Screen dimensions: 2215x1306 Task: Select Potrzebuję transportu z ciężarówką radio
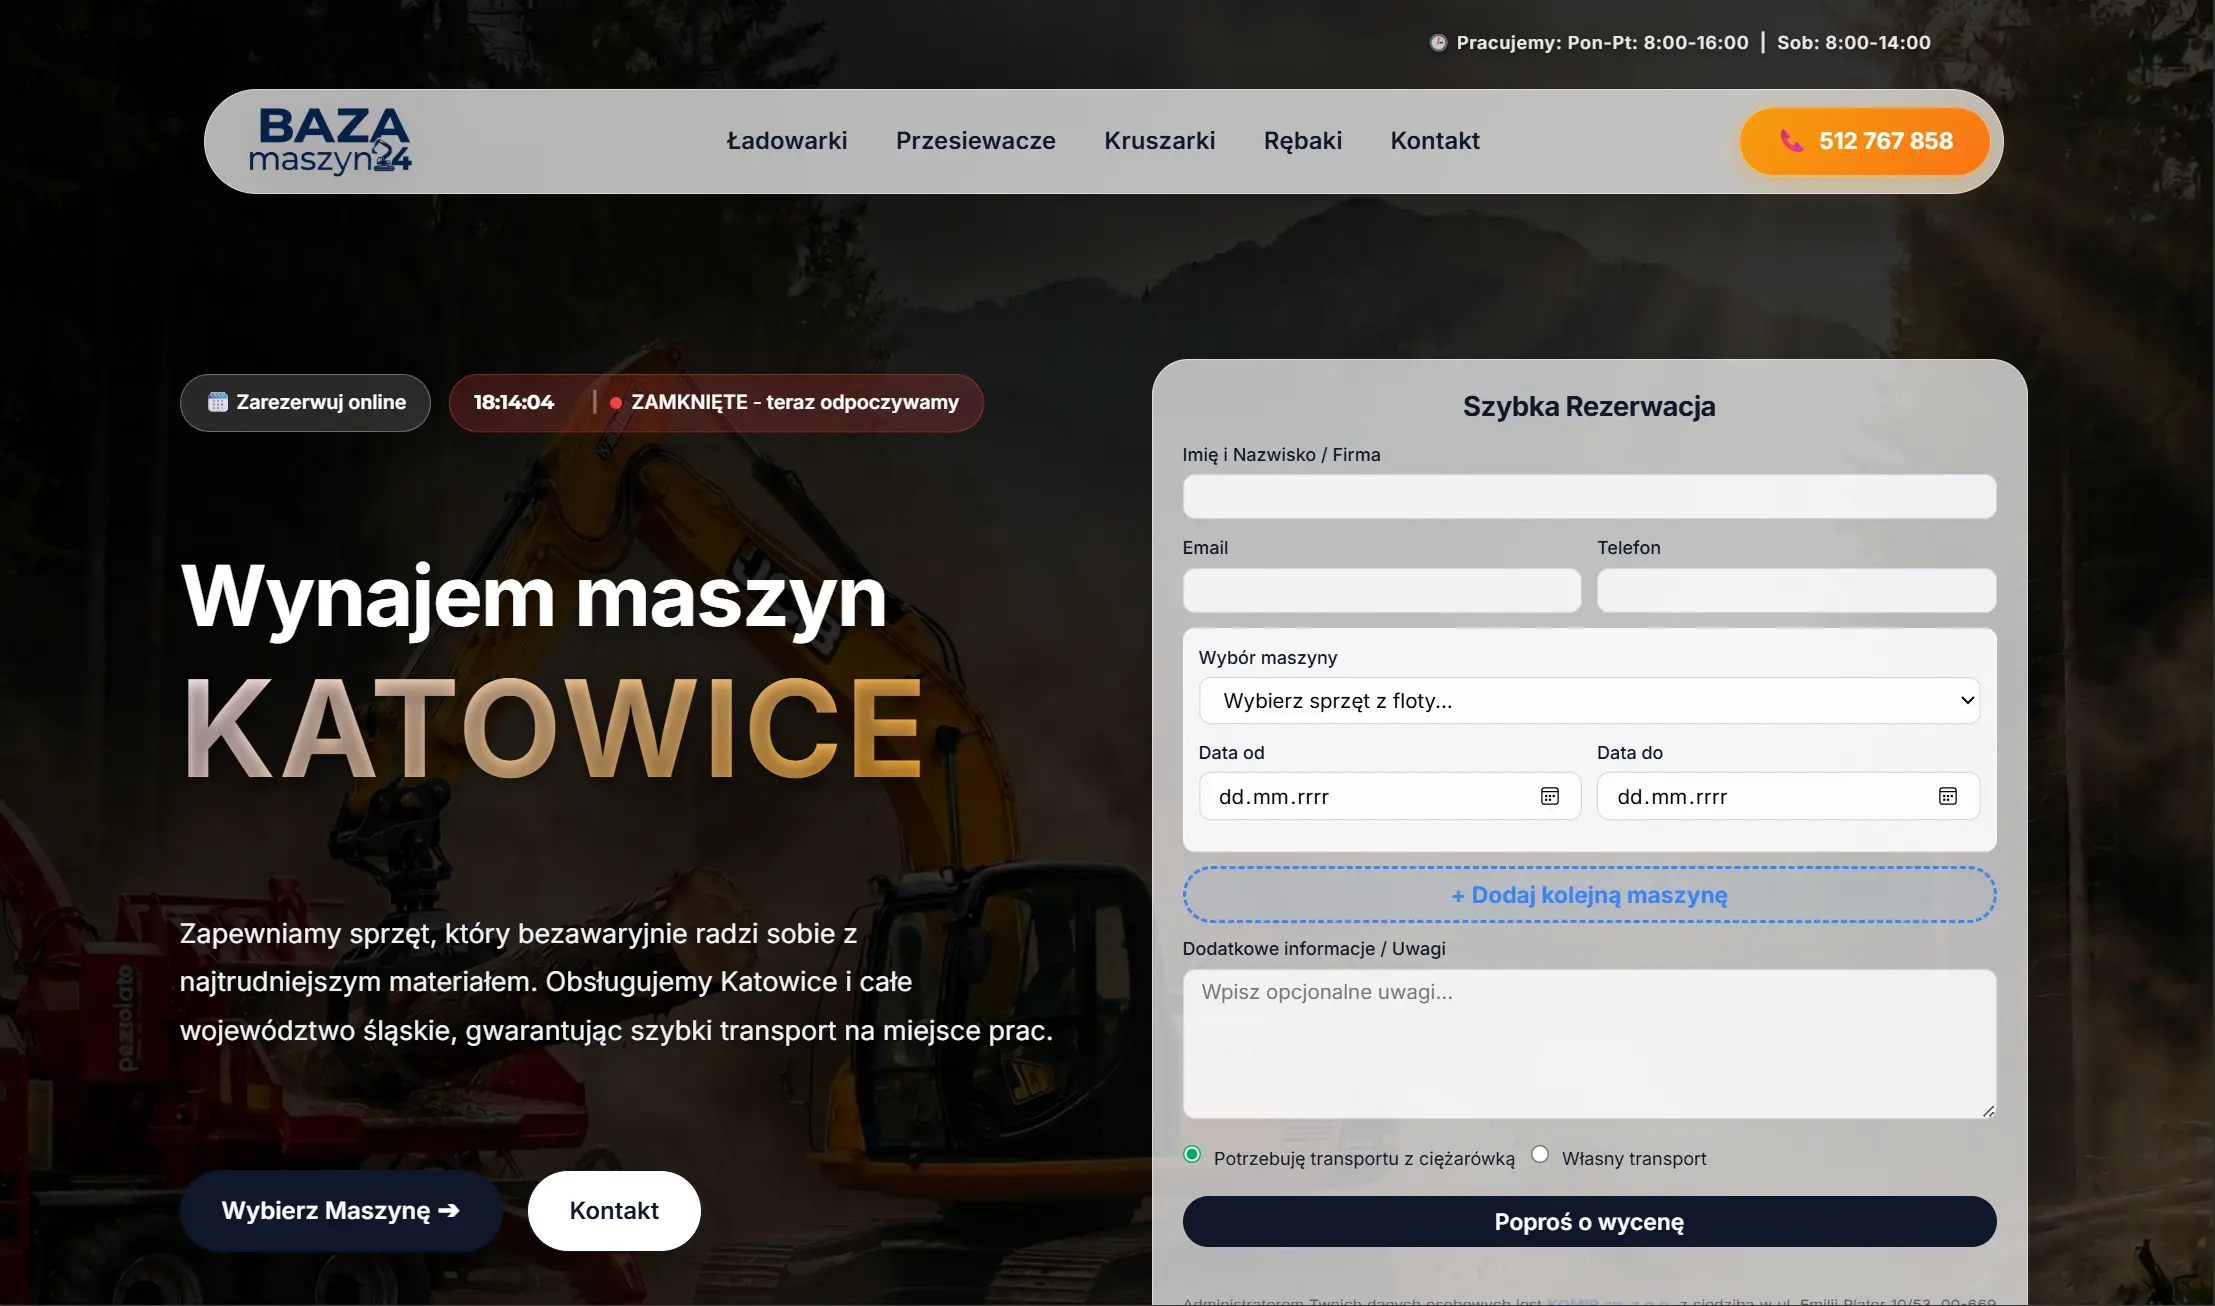(x=1192, y=1155)
